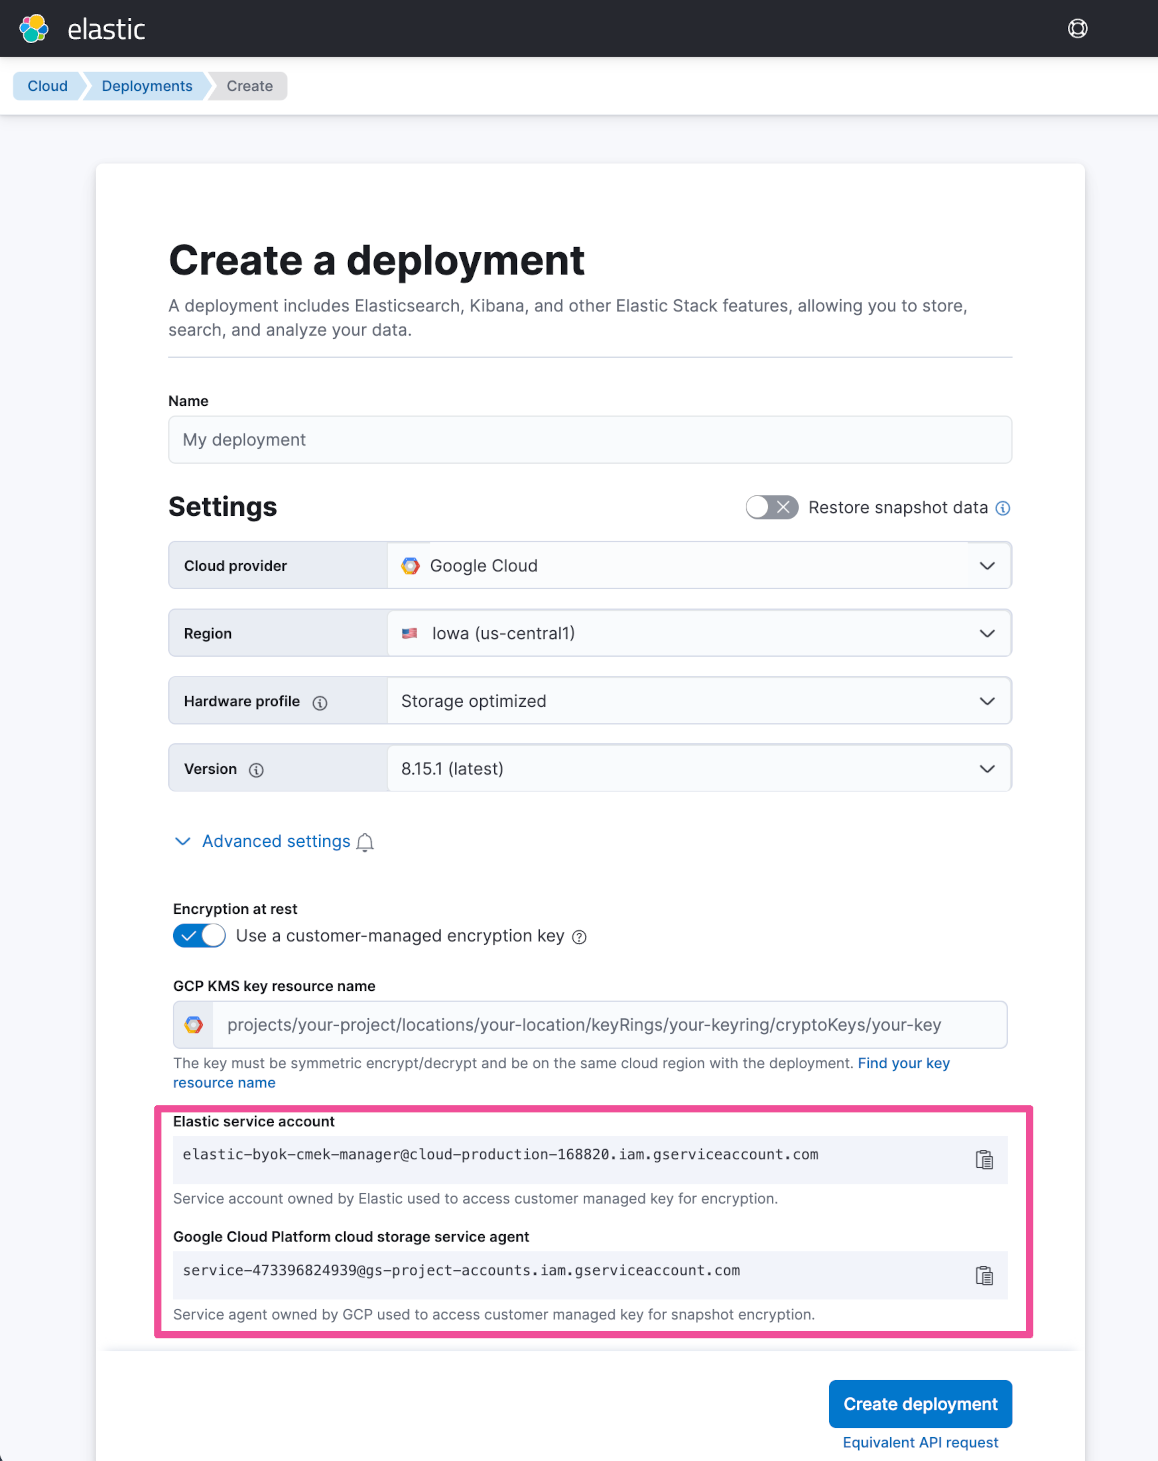Copy the Elastic service account address
1158x1461 pixels.
[x=985, y=1160]
